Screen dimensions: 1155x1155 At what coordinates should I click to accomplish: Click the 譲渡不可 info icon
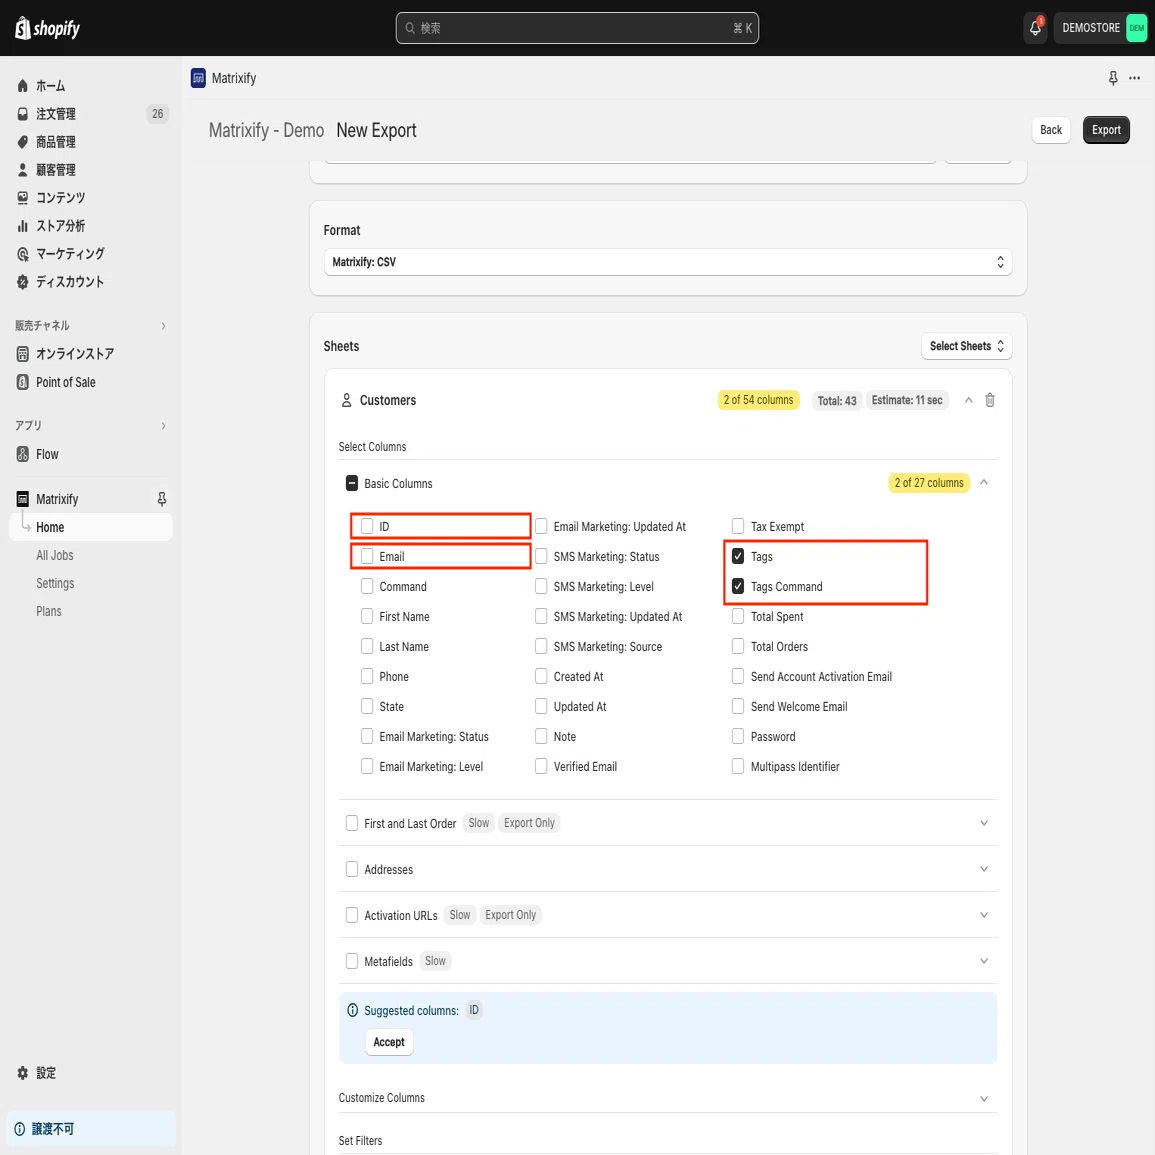click(20, 1129)
